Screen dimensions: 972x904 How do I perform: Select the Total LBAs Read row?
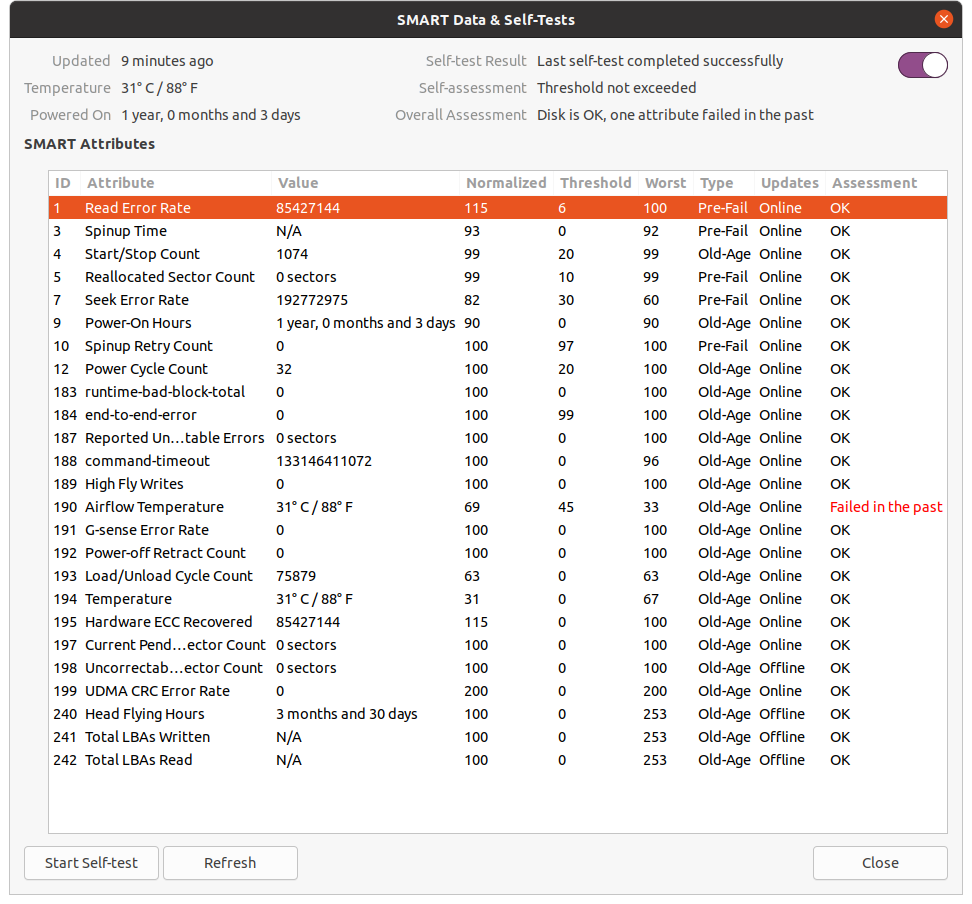tap(498, 759)
